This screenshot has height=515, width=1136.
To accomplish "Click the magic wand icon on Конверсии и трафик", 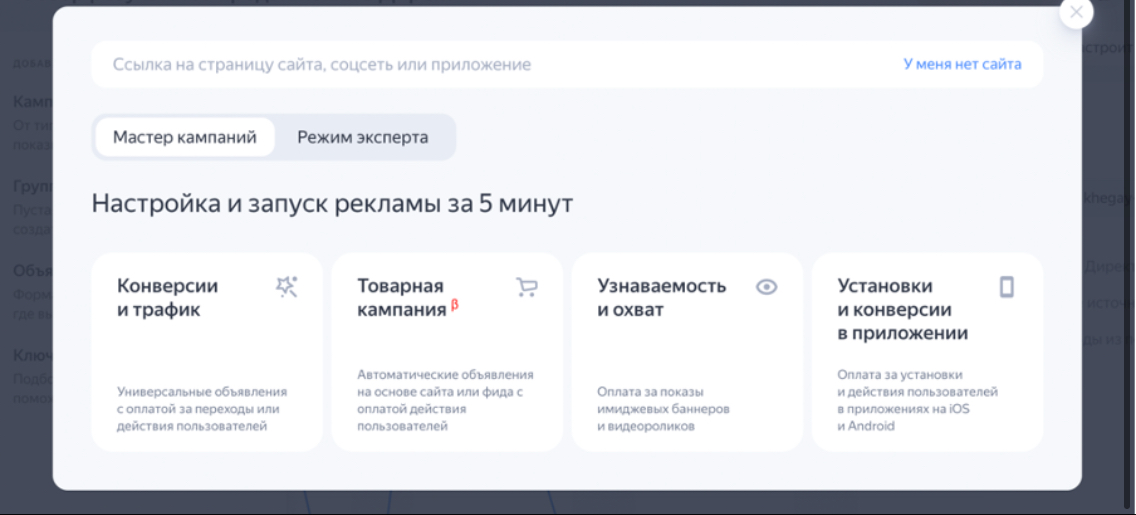I will 286,287.
